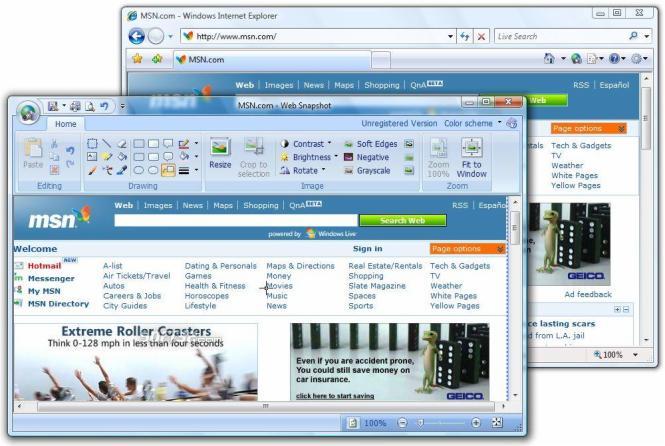Apply the Negative effect

[x=367, y=157]
